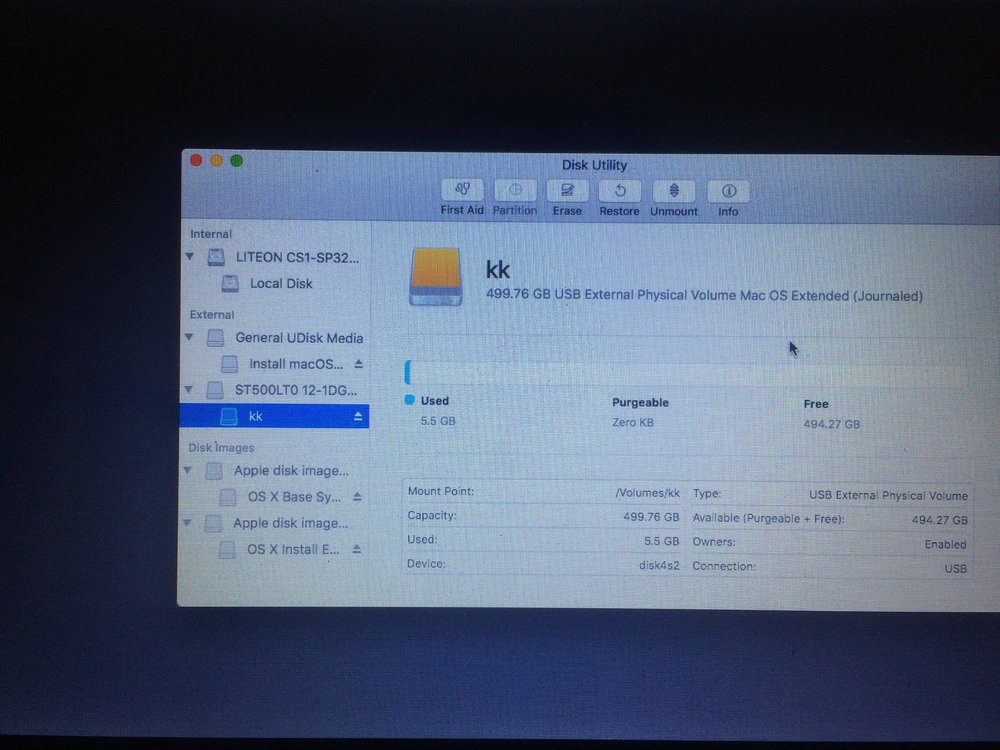
Task: Click the disk usage bar
Action: click(x=688, y=372)
